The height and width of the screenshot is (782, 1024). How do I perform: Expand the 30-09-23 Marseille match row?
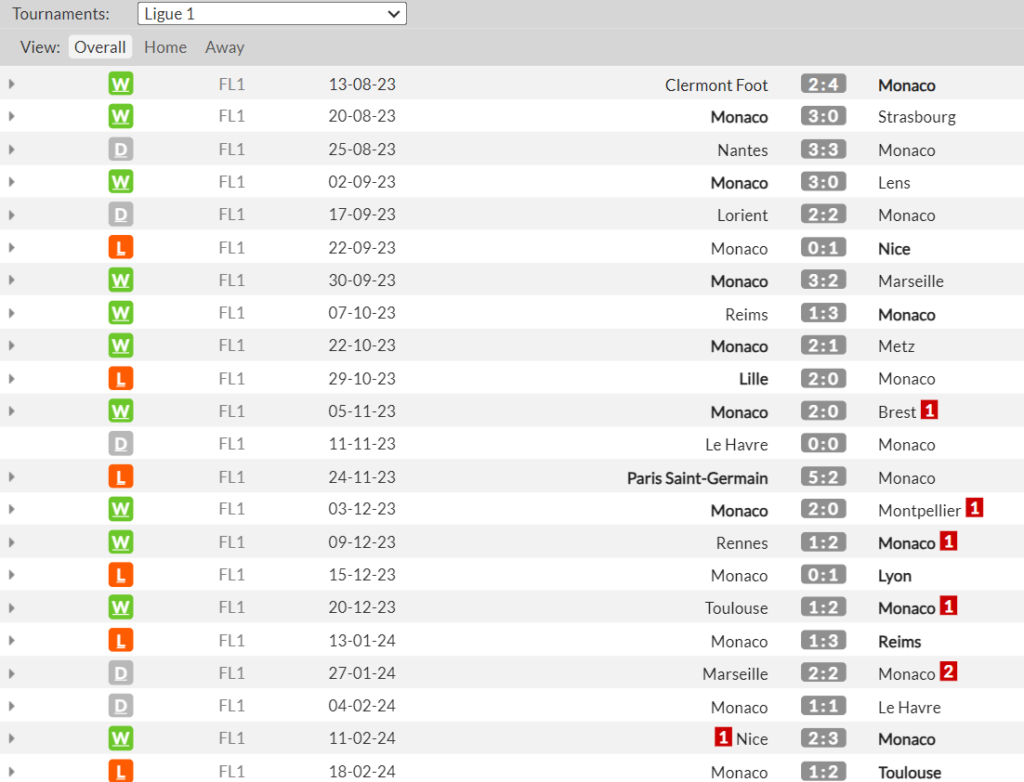pos(12,280)
